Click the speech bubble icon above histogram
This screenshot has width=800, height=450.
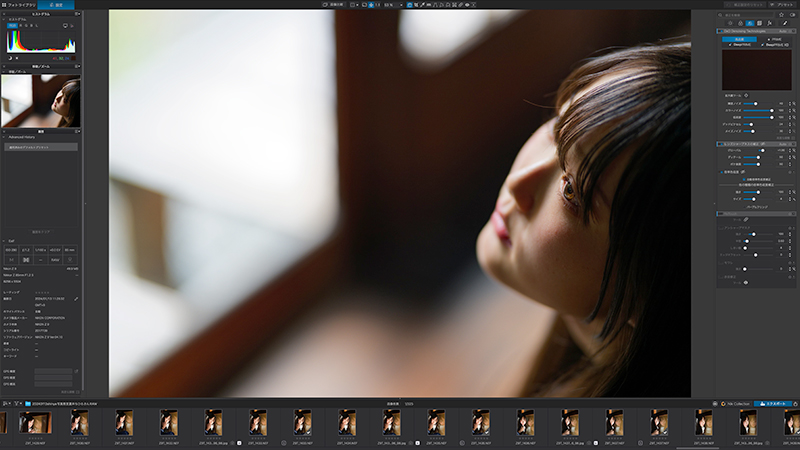tap(65, 26)
